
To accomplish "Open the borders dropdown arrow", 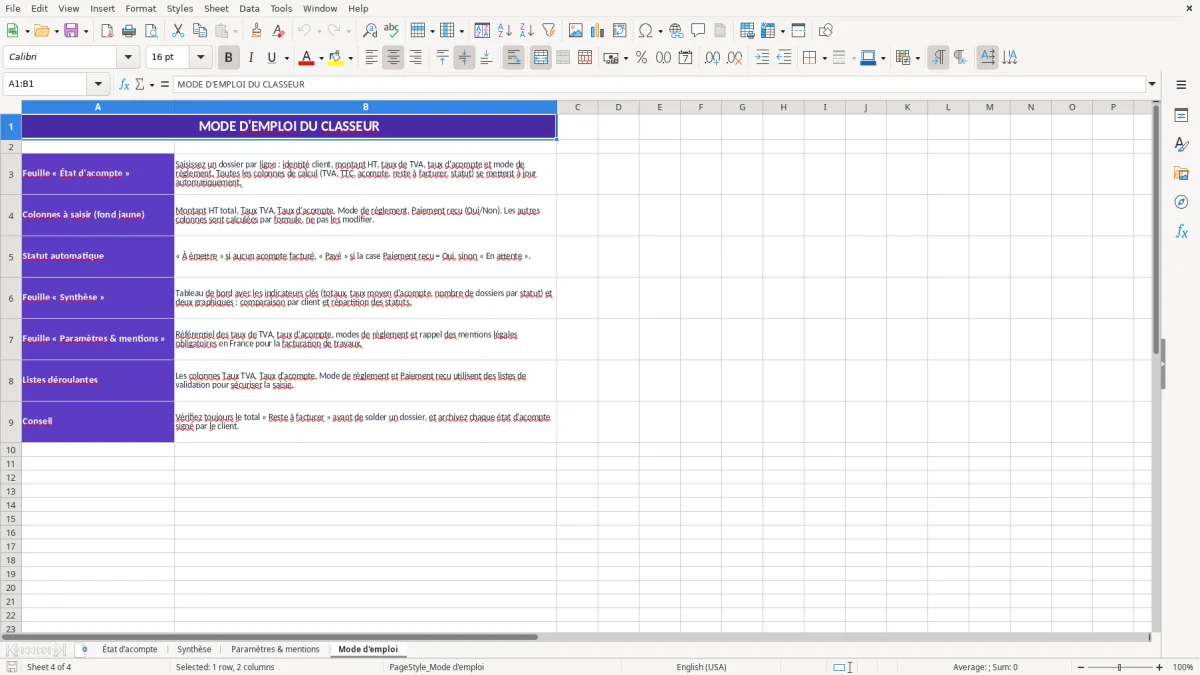I will [824, 58].
